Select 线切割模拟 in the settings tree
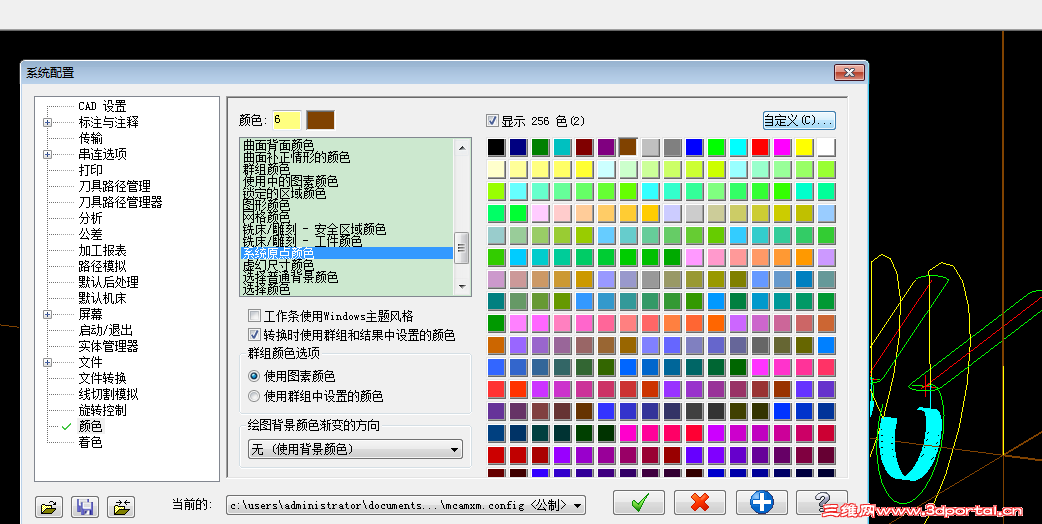Screen dimensions: 1042x524 click(x=108, y=394)
